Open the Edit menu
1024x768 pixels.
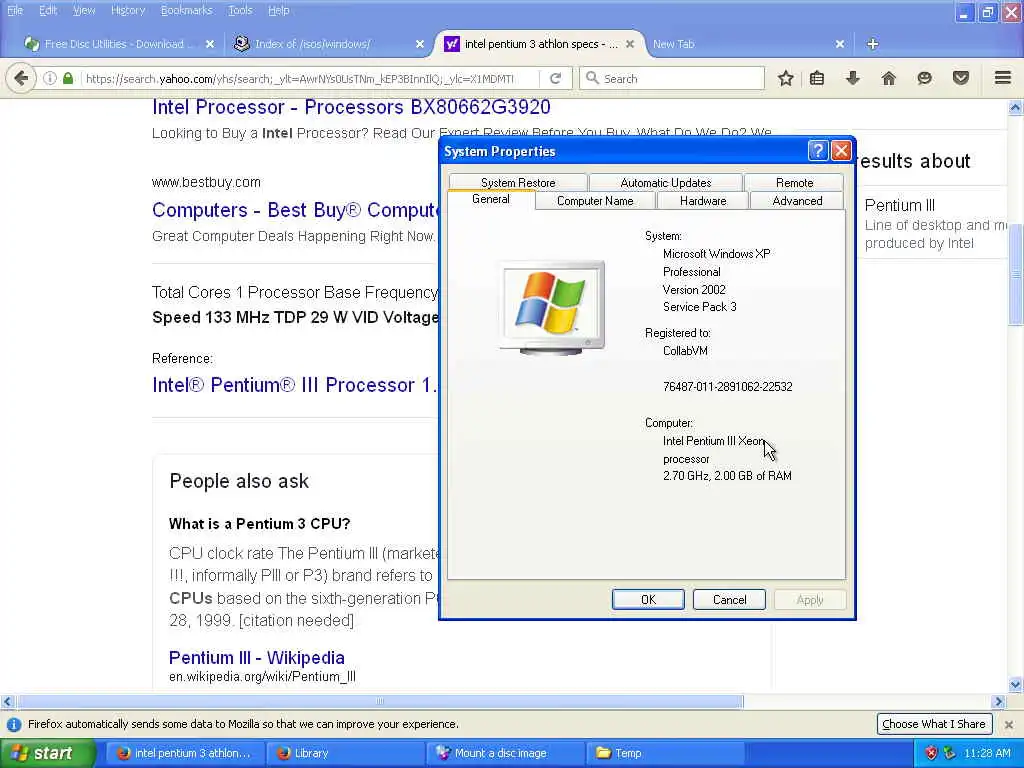(x=48, y=10)
